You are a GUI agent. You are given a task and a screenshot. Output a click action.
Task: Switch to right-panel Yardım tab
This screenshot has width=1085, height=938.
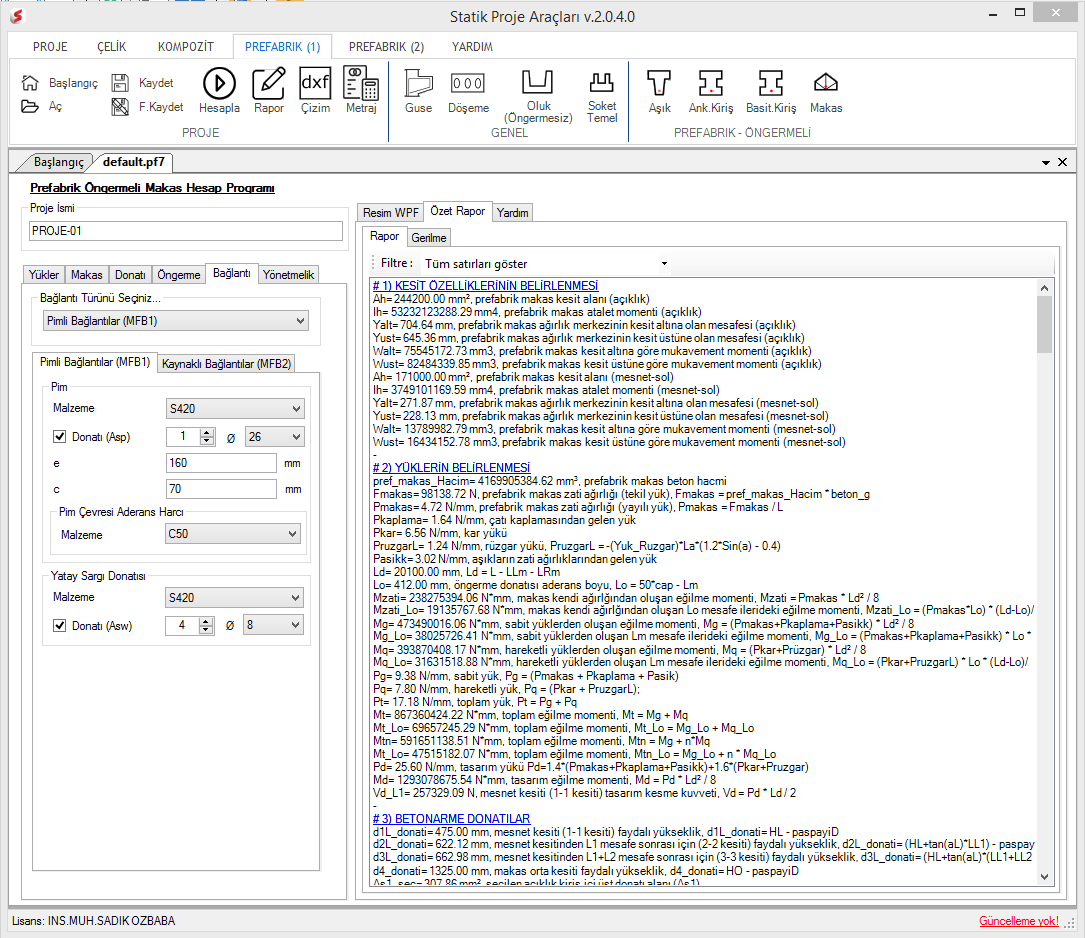512,212
